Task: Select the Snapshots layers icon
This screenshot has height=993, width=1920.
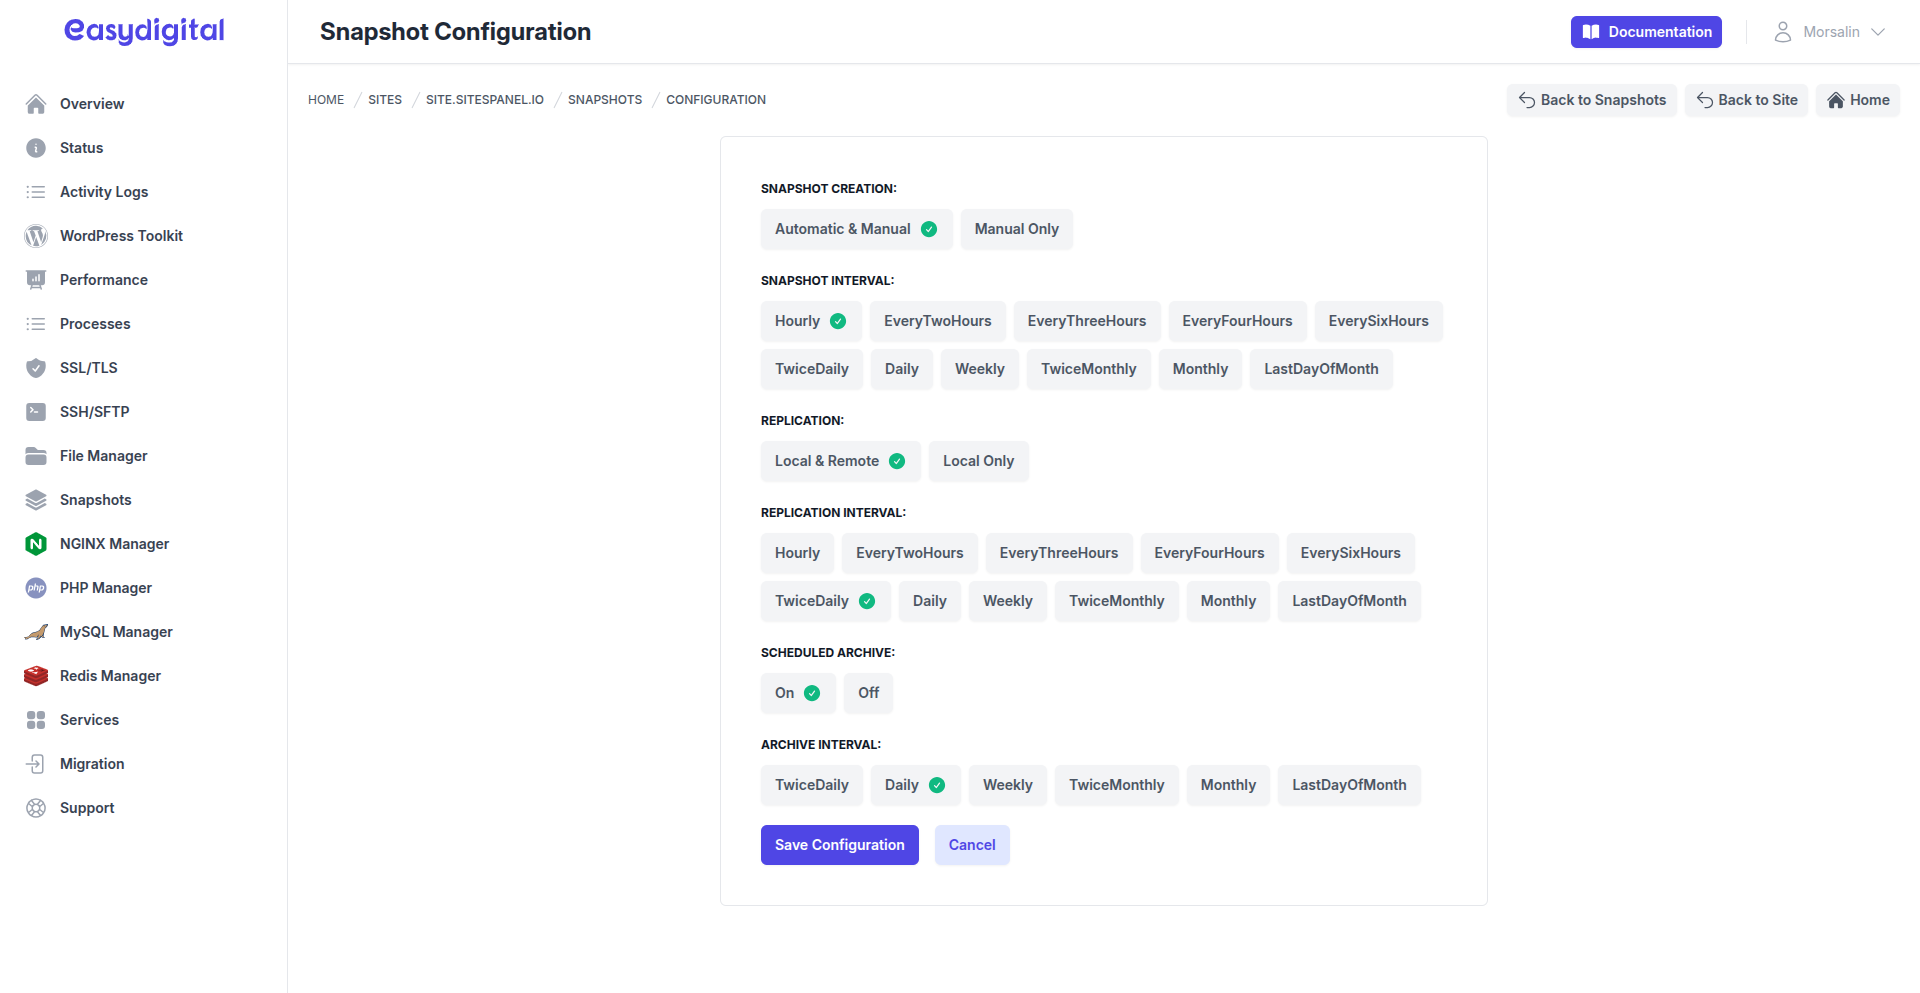Action: [x=36, y=499]
